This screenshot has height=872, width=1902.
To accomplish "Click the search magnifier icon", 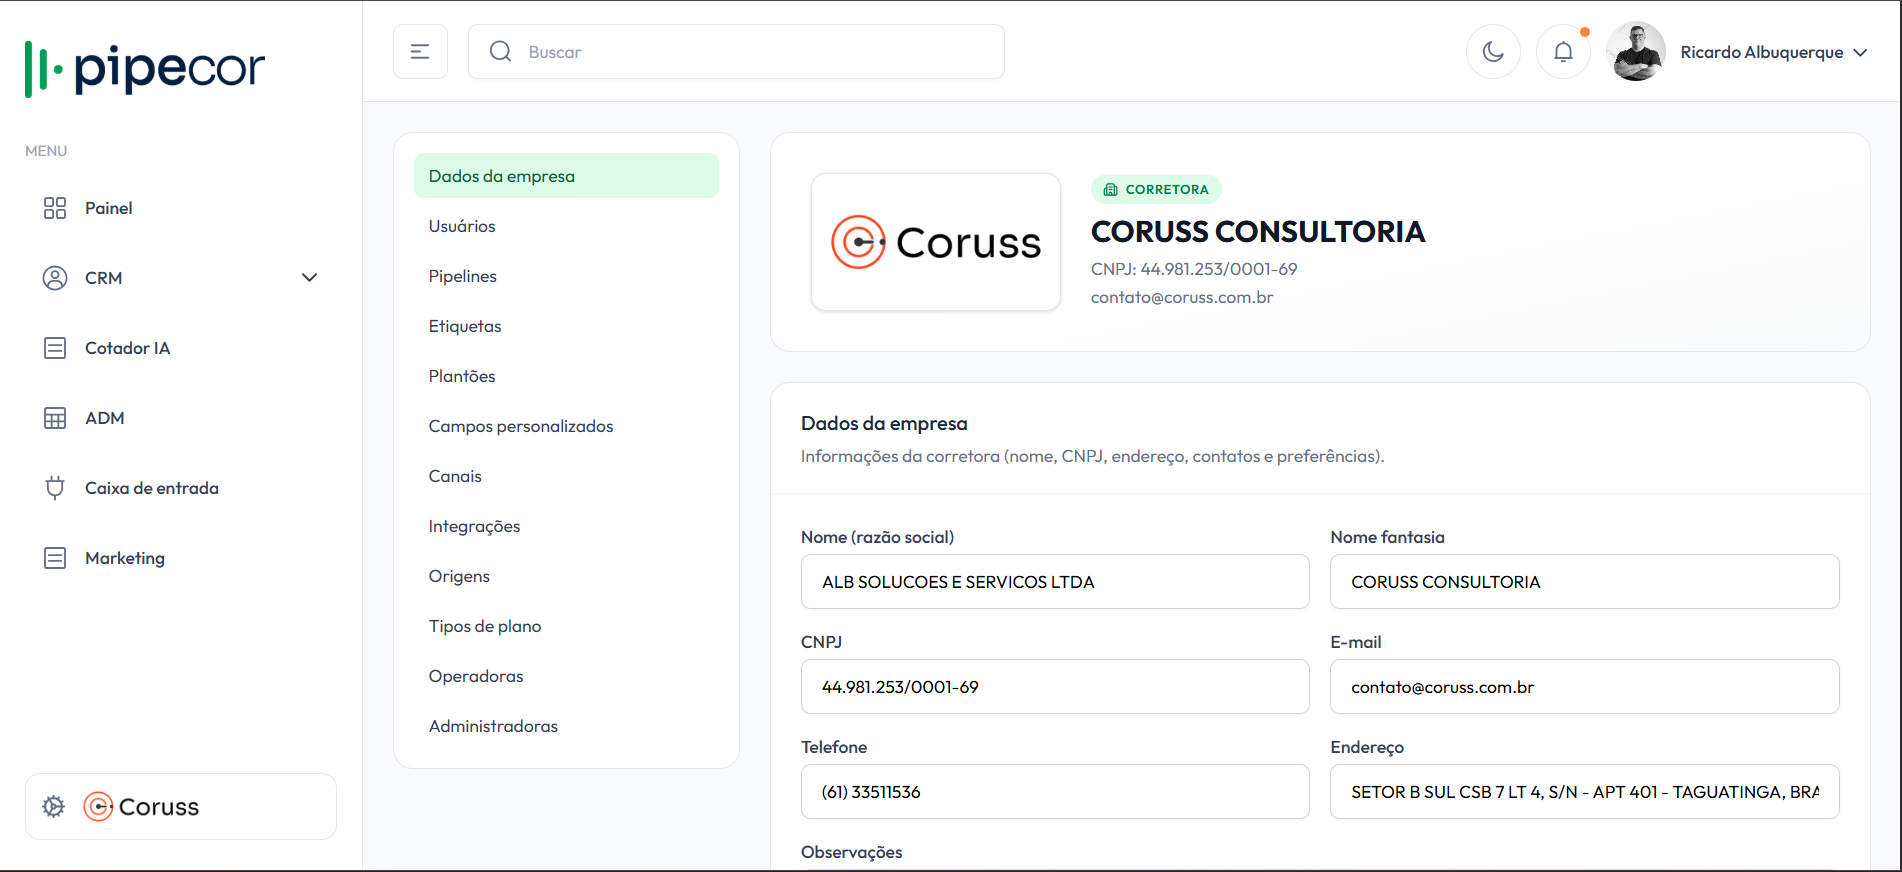I will point(501,52).
